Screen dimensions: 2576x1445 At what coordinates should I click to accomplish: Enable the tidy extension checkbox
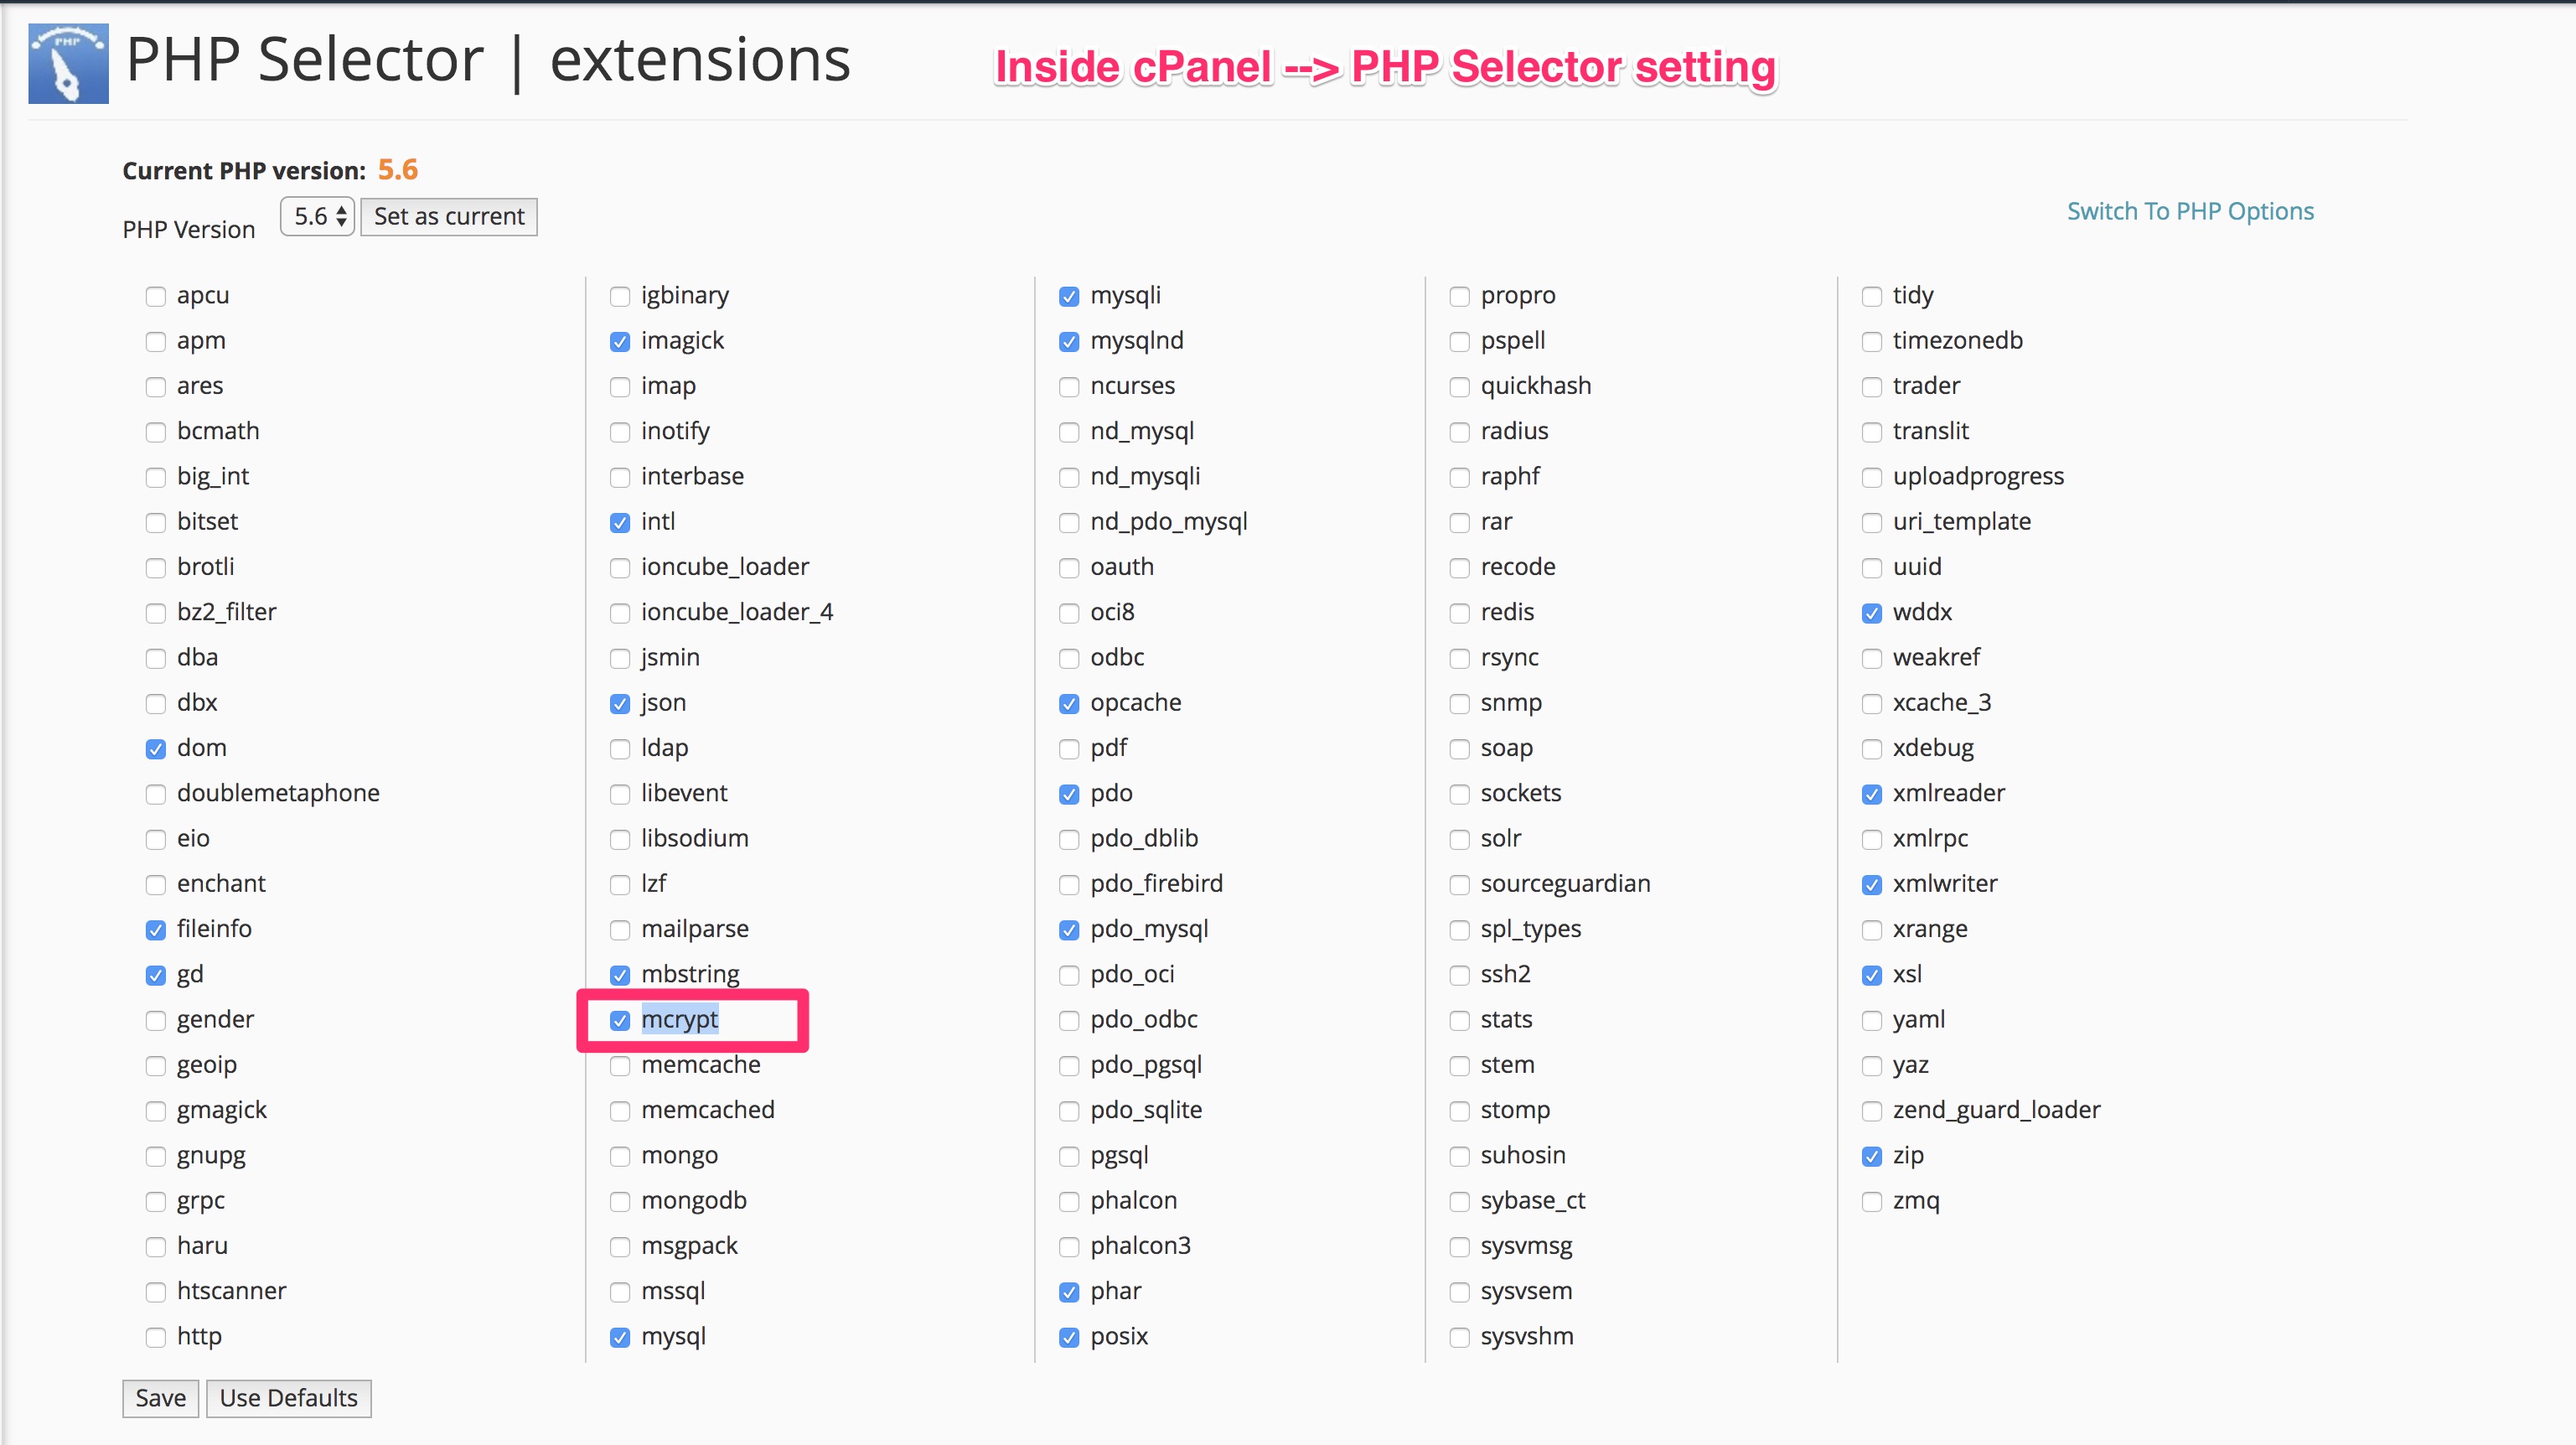[x=1871, y=296]
